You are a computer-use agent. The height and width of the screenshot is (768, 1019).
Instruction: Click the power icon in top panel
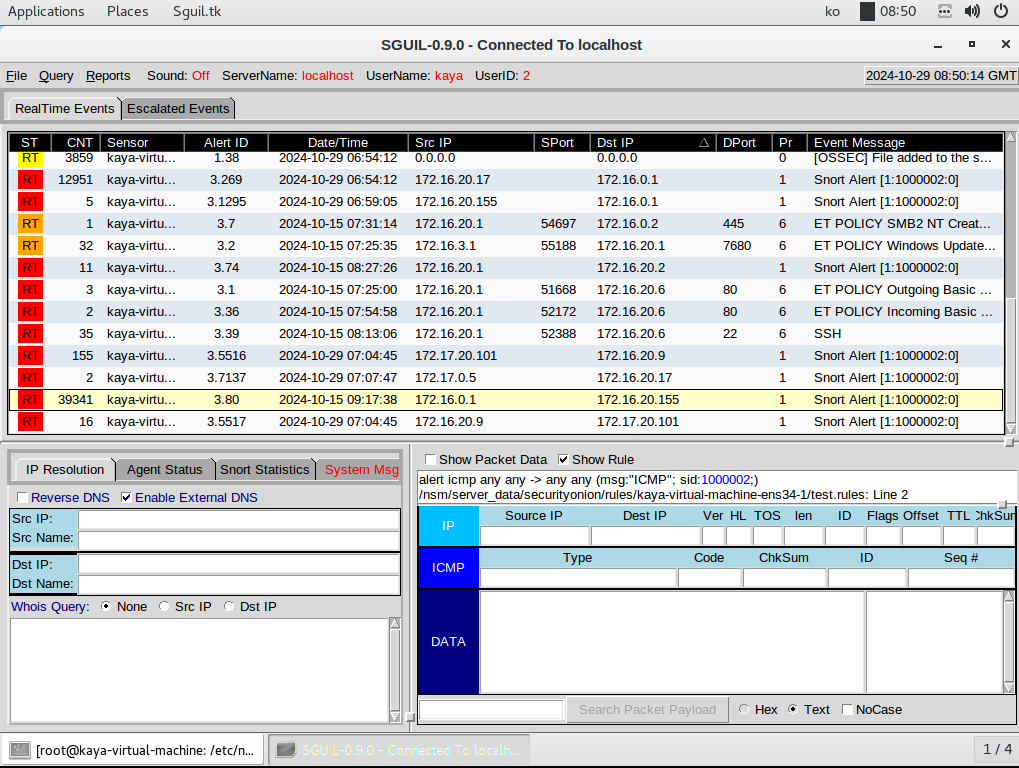click(x=1001, y=11)
